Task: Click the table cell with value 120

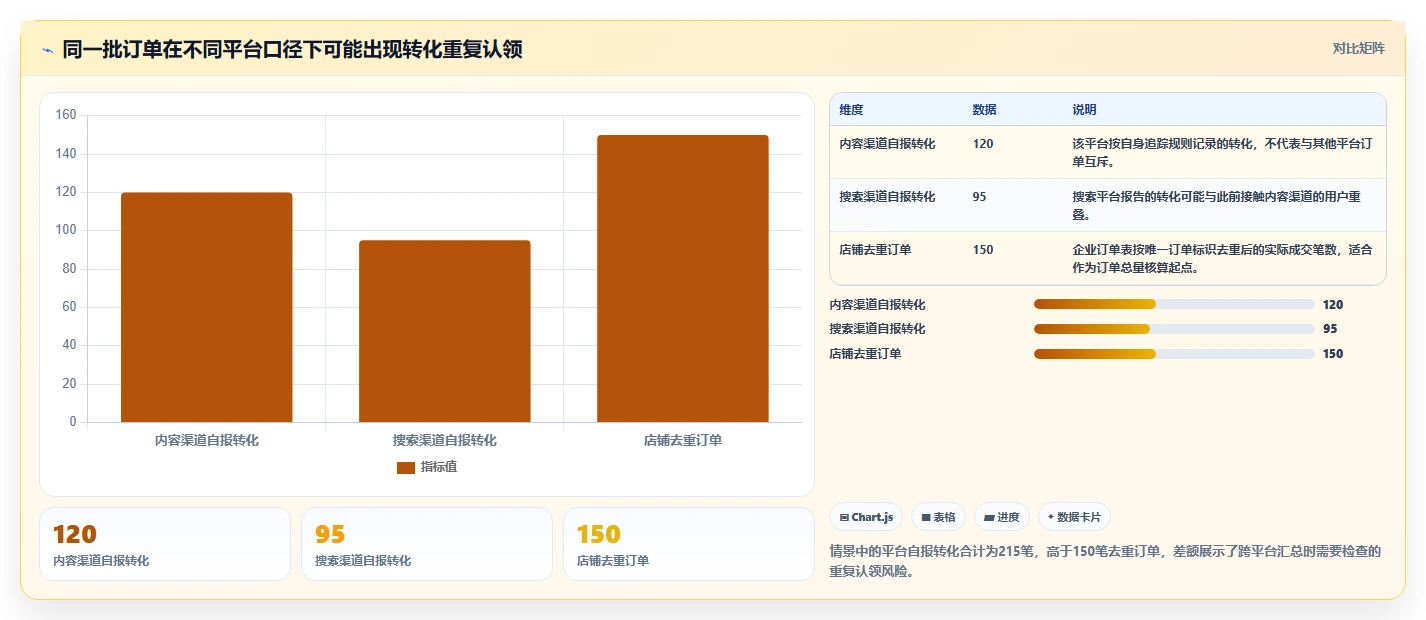Action: [x=983, y=144]
